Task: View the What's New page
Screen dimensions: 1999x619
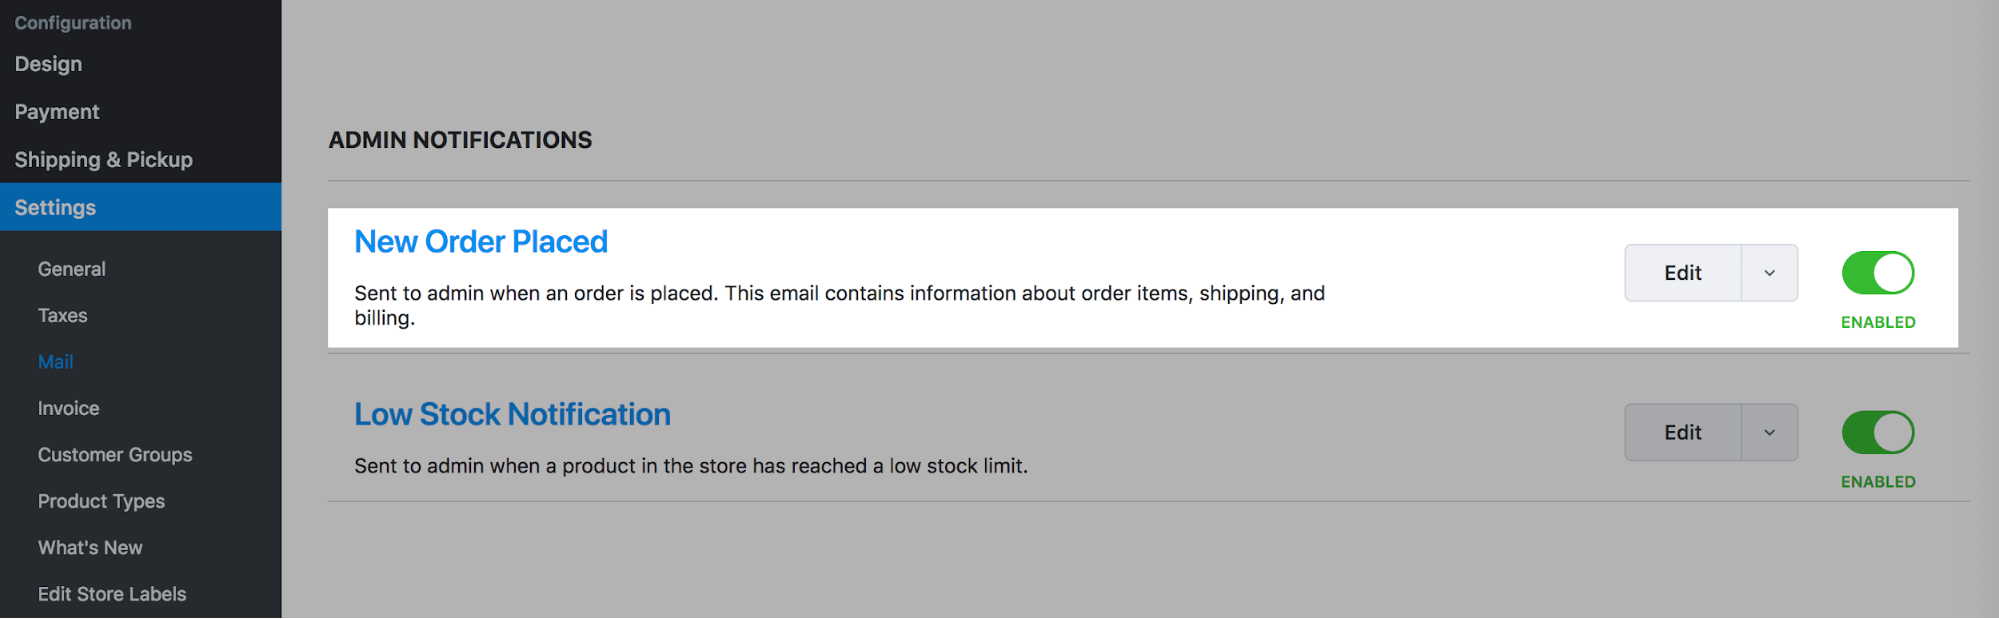Action: click(90, 548)
